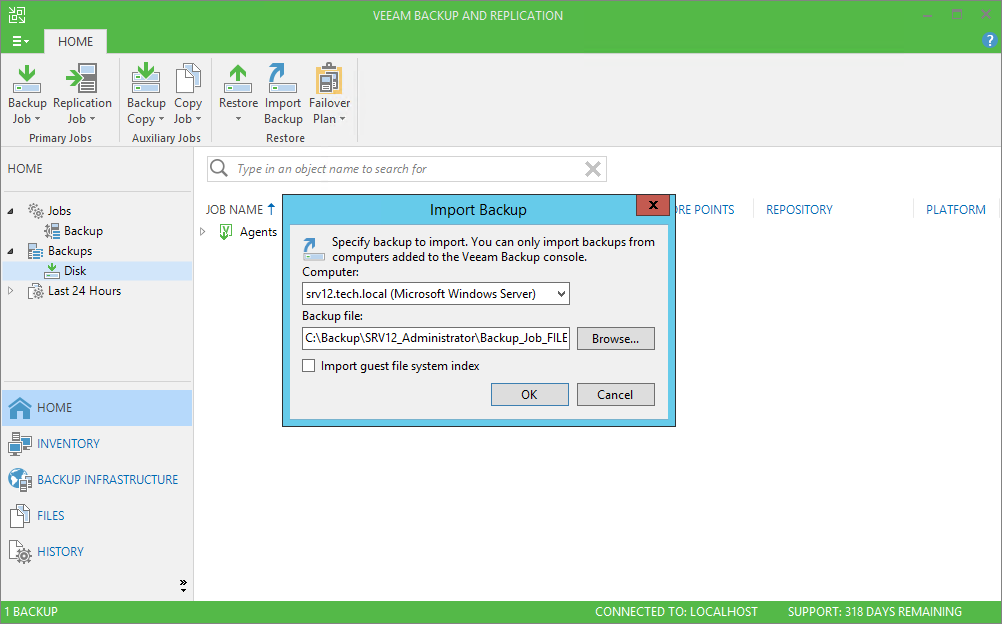Open the Failover Plan ribbon button
The height and width of the screenshot is (624, 1002).
[x=329, y=94]
